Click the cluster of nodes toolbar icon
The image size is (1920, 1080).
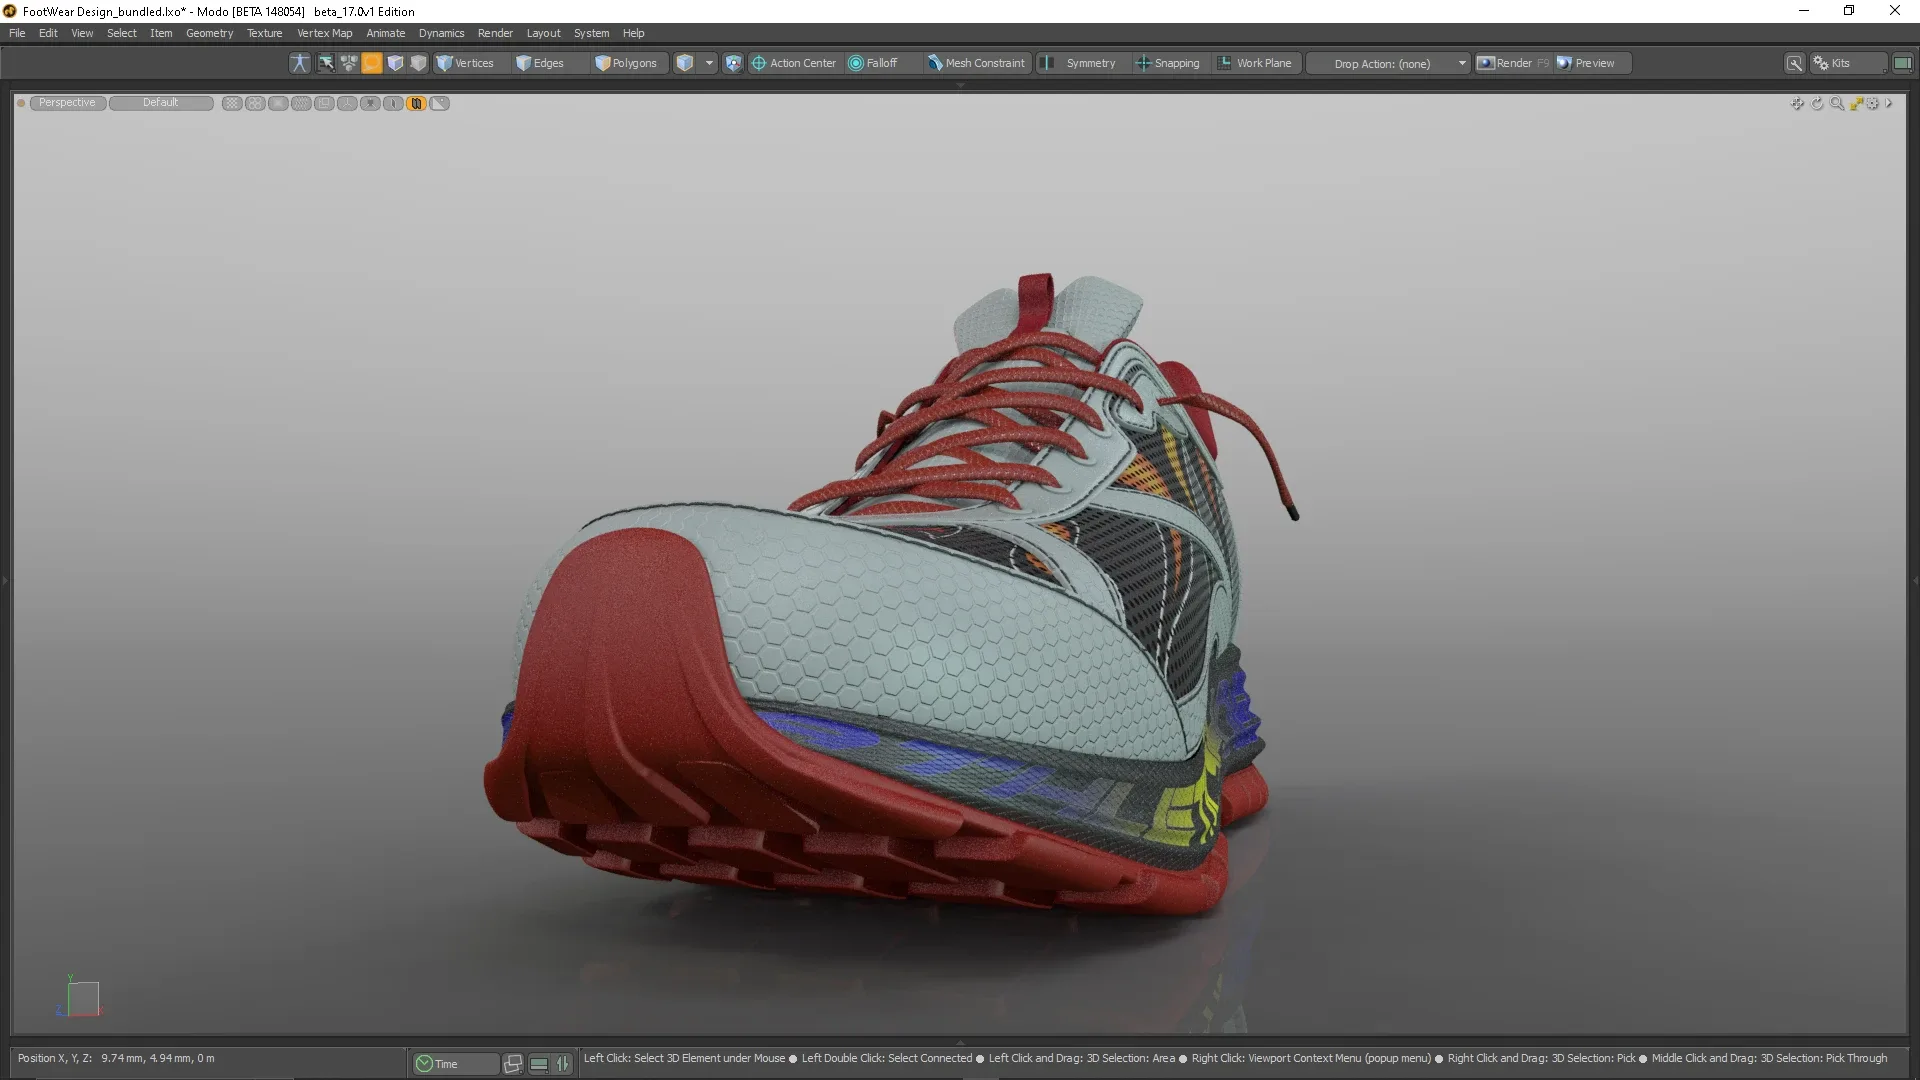coord(349,63)
